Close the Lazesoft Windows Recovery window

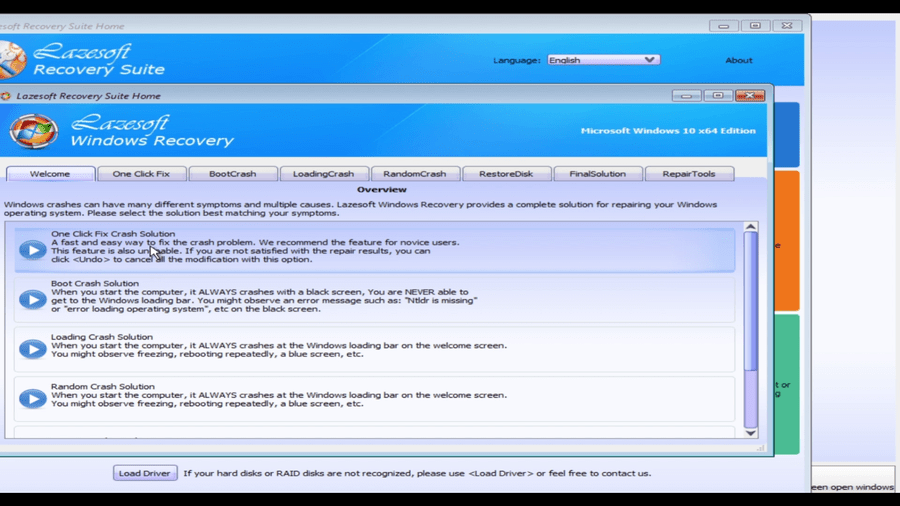pyautogui.click(x=750, y=95)
